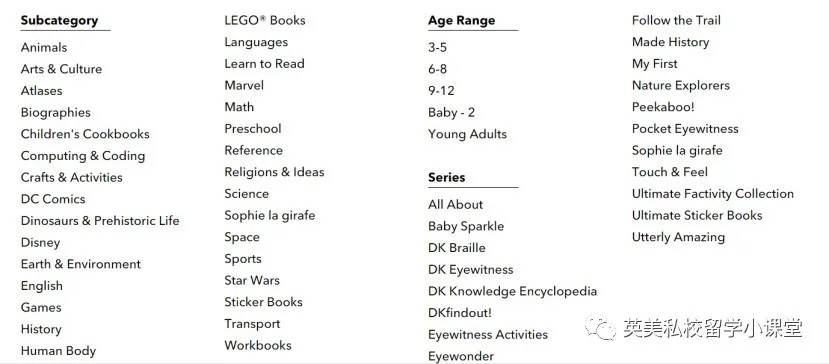Open Ultimate Factivity Collection series
Viewport: 829px width, 364px height.
[x=713, y=194]
